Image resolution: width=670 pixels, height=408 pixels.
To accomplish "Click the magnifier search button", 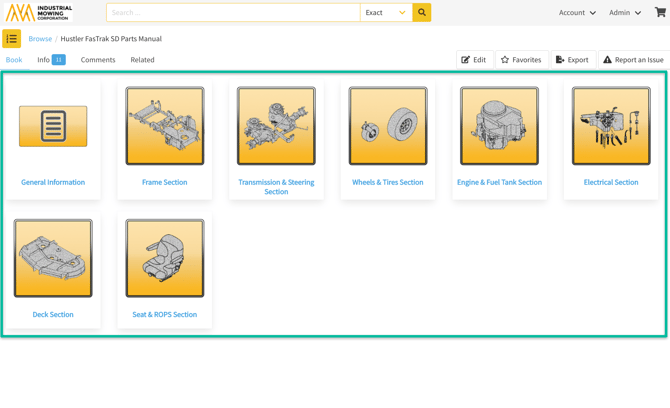I will (x=422, y=13).
